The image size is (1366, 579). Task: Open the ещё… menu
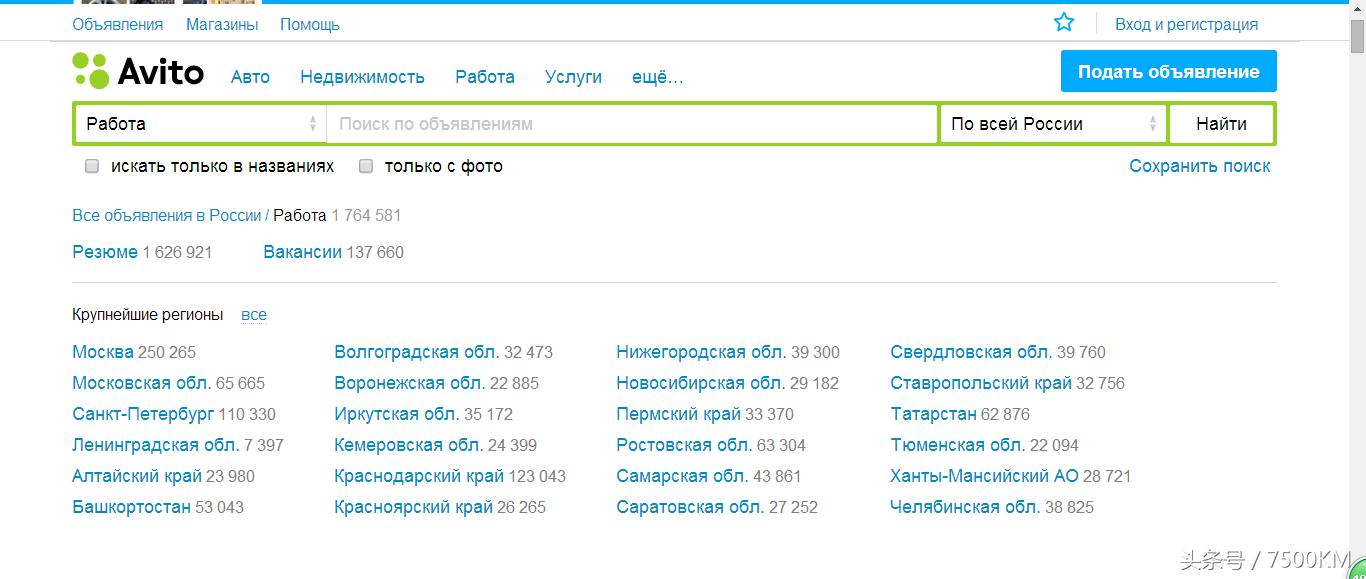click(657, 77)
